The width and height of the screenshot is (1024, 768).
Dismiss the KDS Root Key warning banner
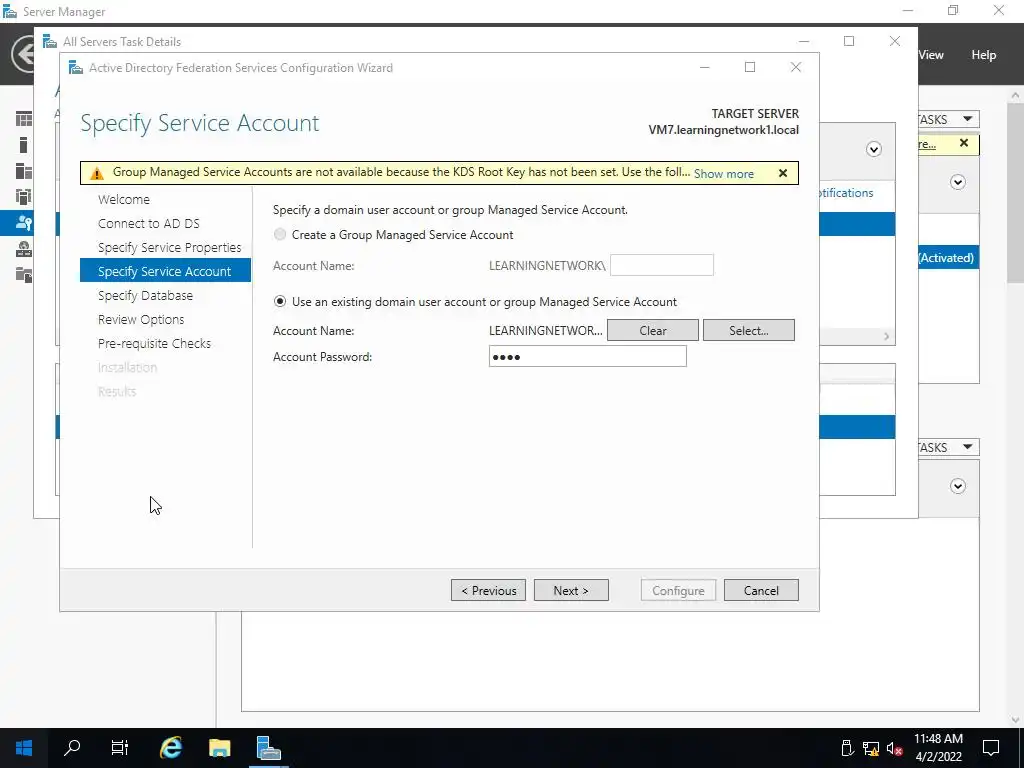783,173
